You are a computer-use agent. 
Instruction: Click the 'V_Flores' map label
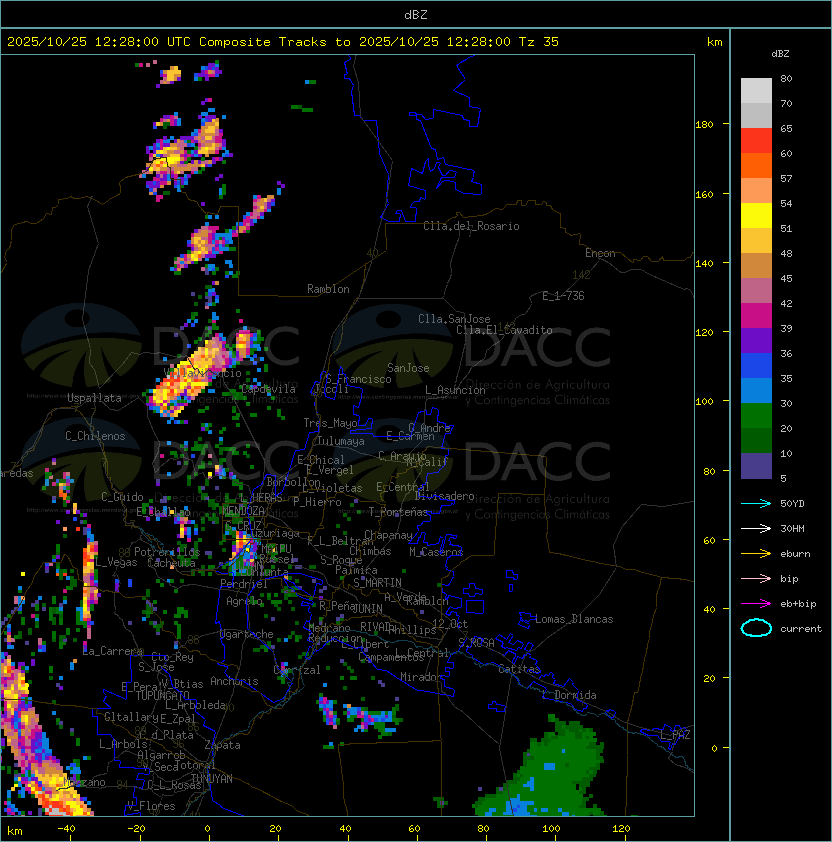click(151, 806)
